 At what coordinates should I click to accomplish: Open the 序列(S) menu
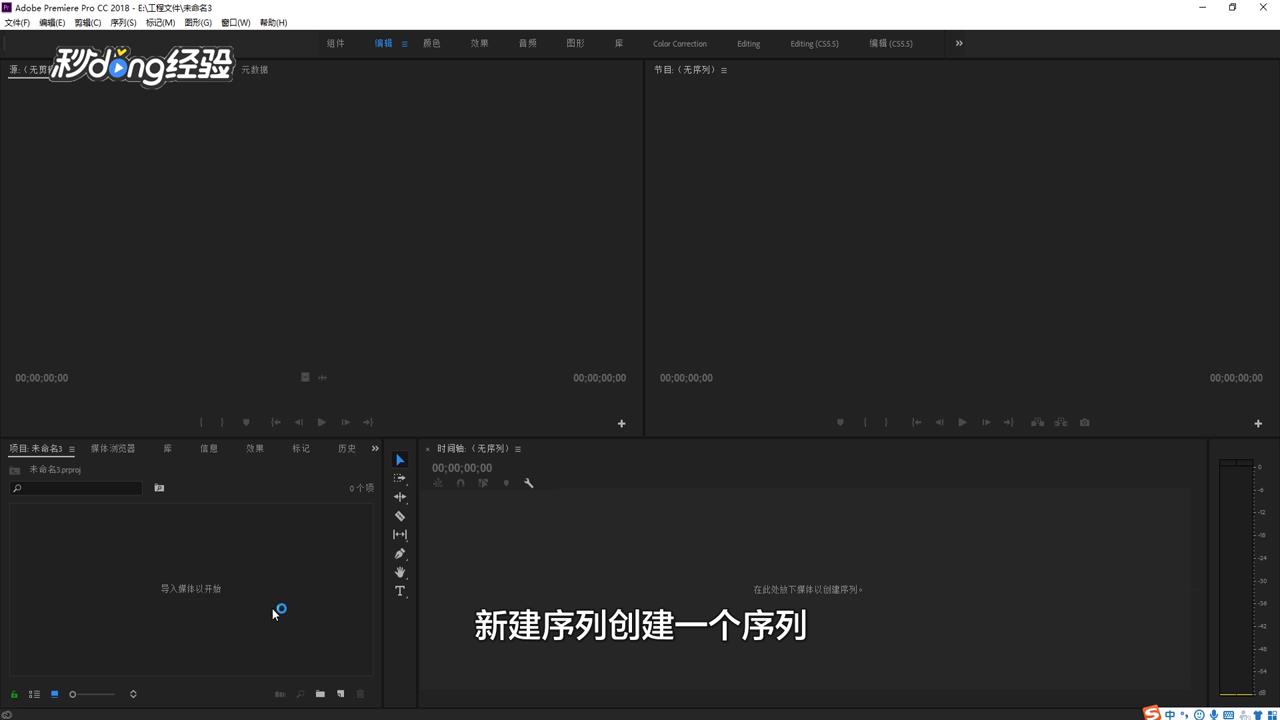click(x=123, y=22)
